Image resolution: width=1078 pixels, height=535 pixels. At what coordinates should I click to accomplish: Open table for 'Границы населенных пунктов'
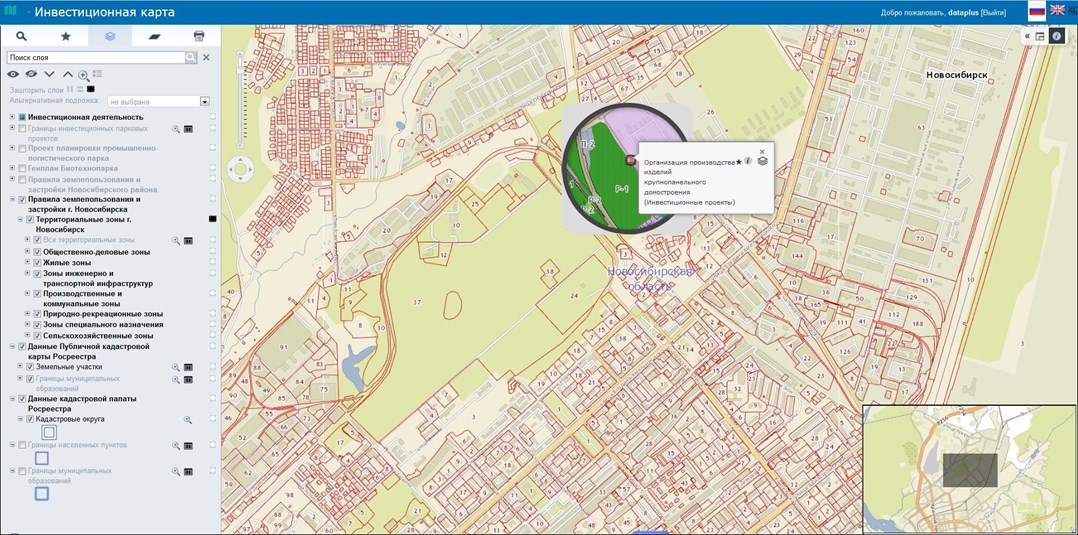click(188, 446)
